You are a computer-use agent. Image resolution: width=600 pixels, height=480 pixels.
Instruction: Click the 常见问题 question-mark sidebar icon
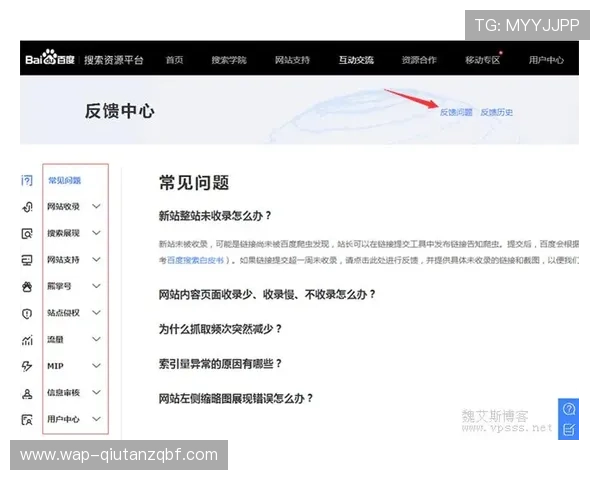click(27, 180)
